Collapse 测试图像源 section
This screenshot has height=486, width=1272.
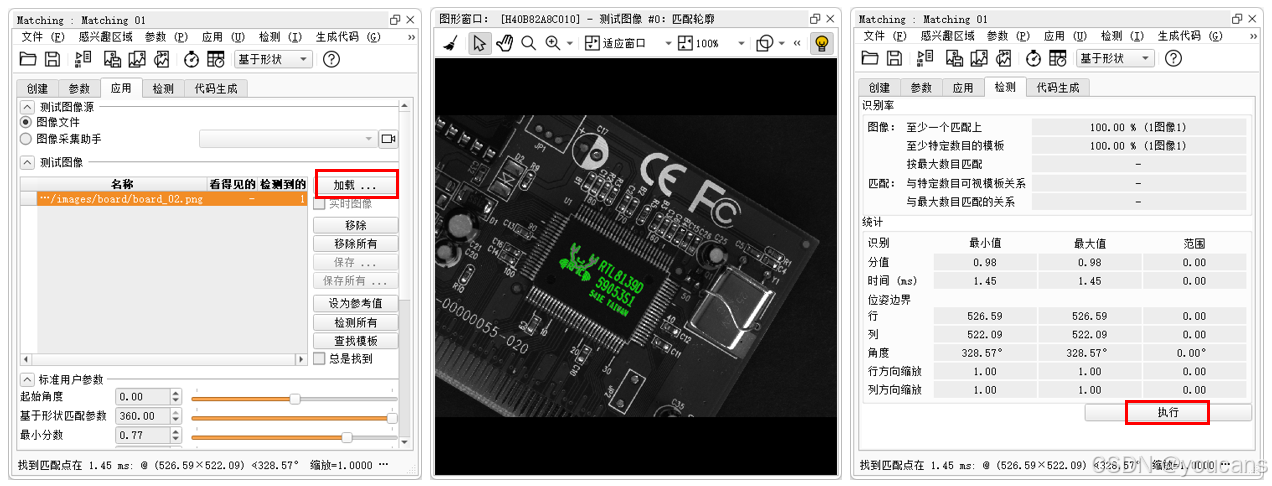pos(27,106)
